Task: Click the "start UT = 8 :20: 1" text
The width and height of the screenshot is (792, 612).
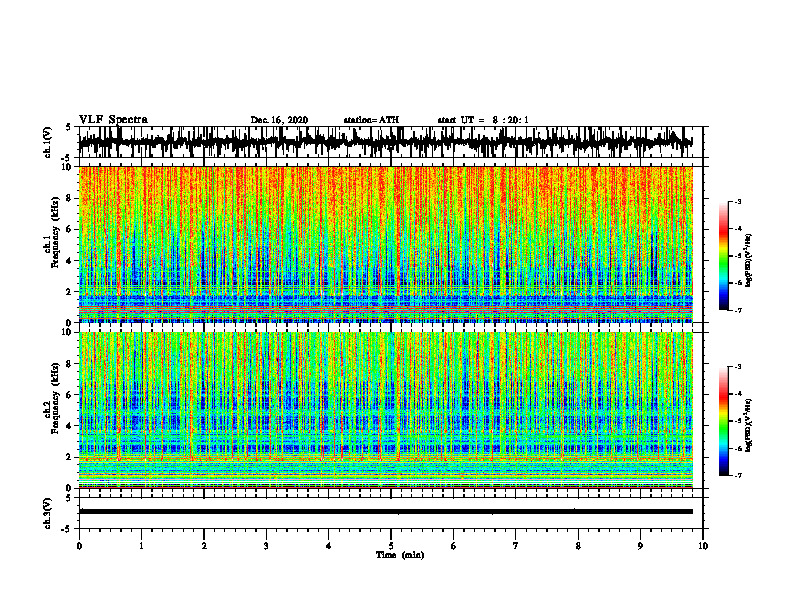Action: (x=483, y=120)
